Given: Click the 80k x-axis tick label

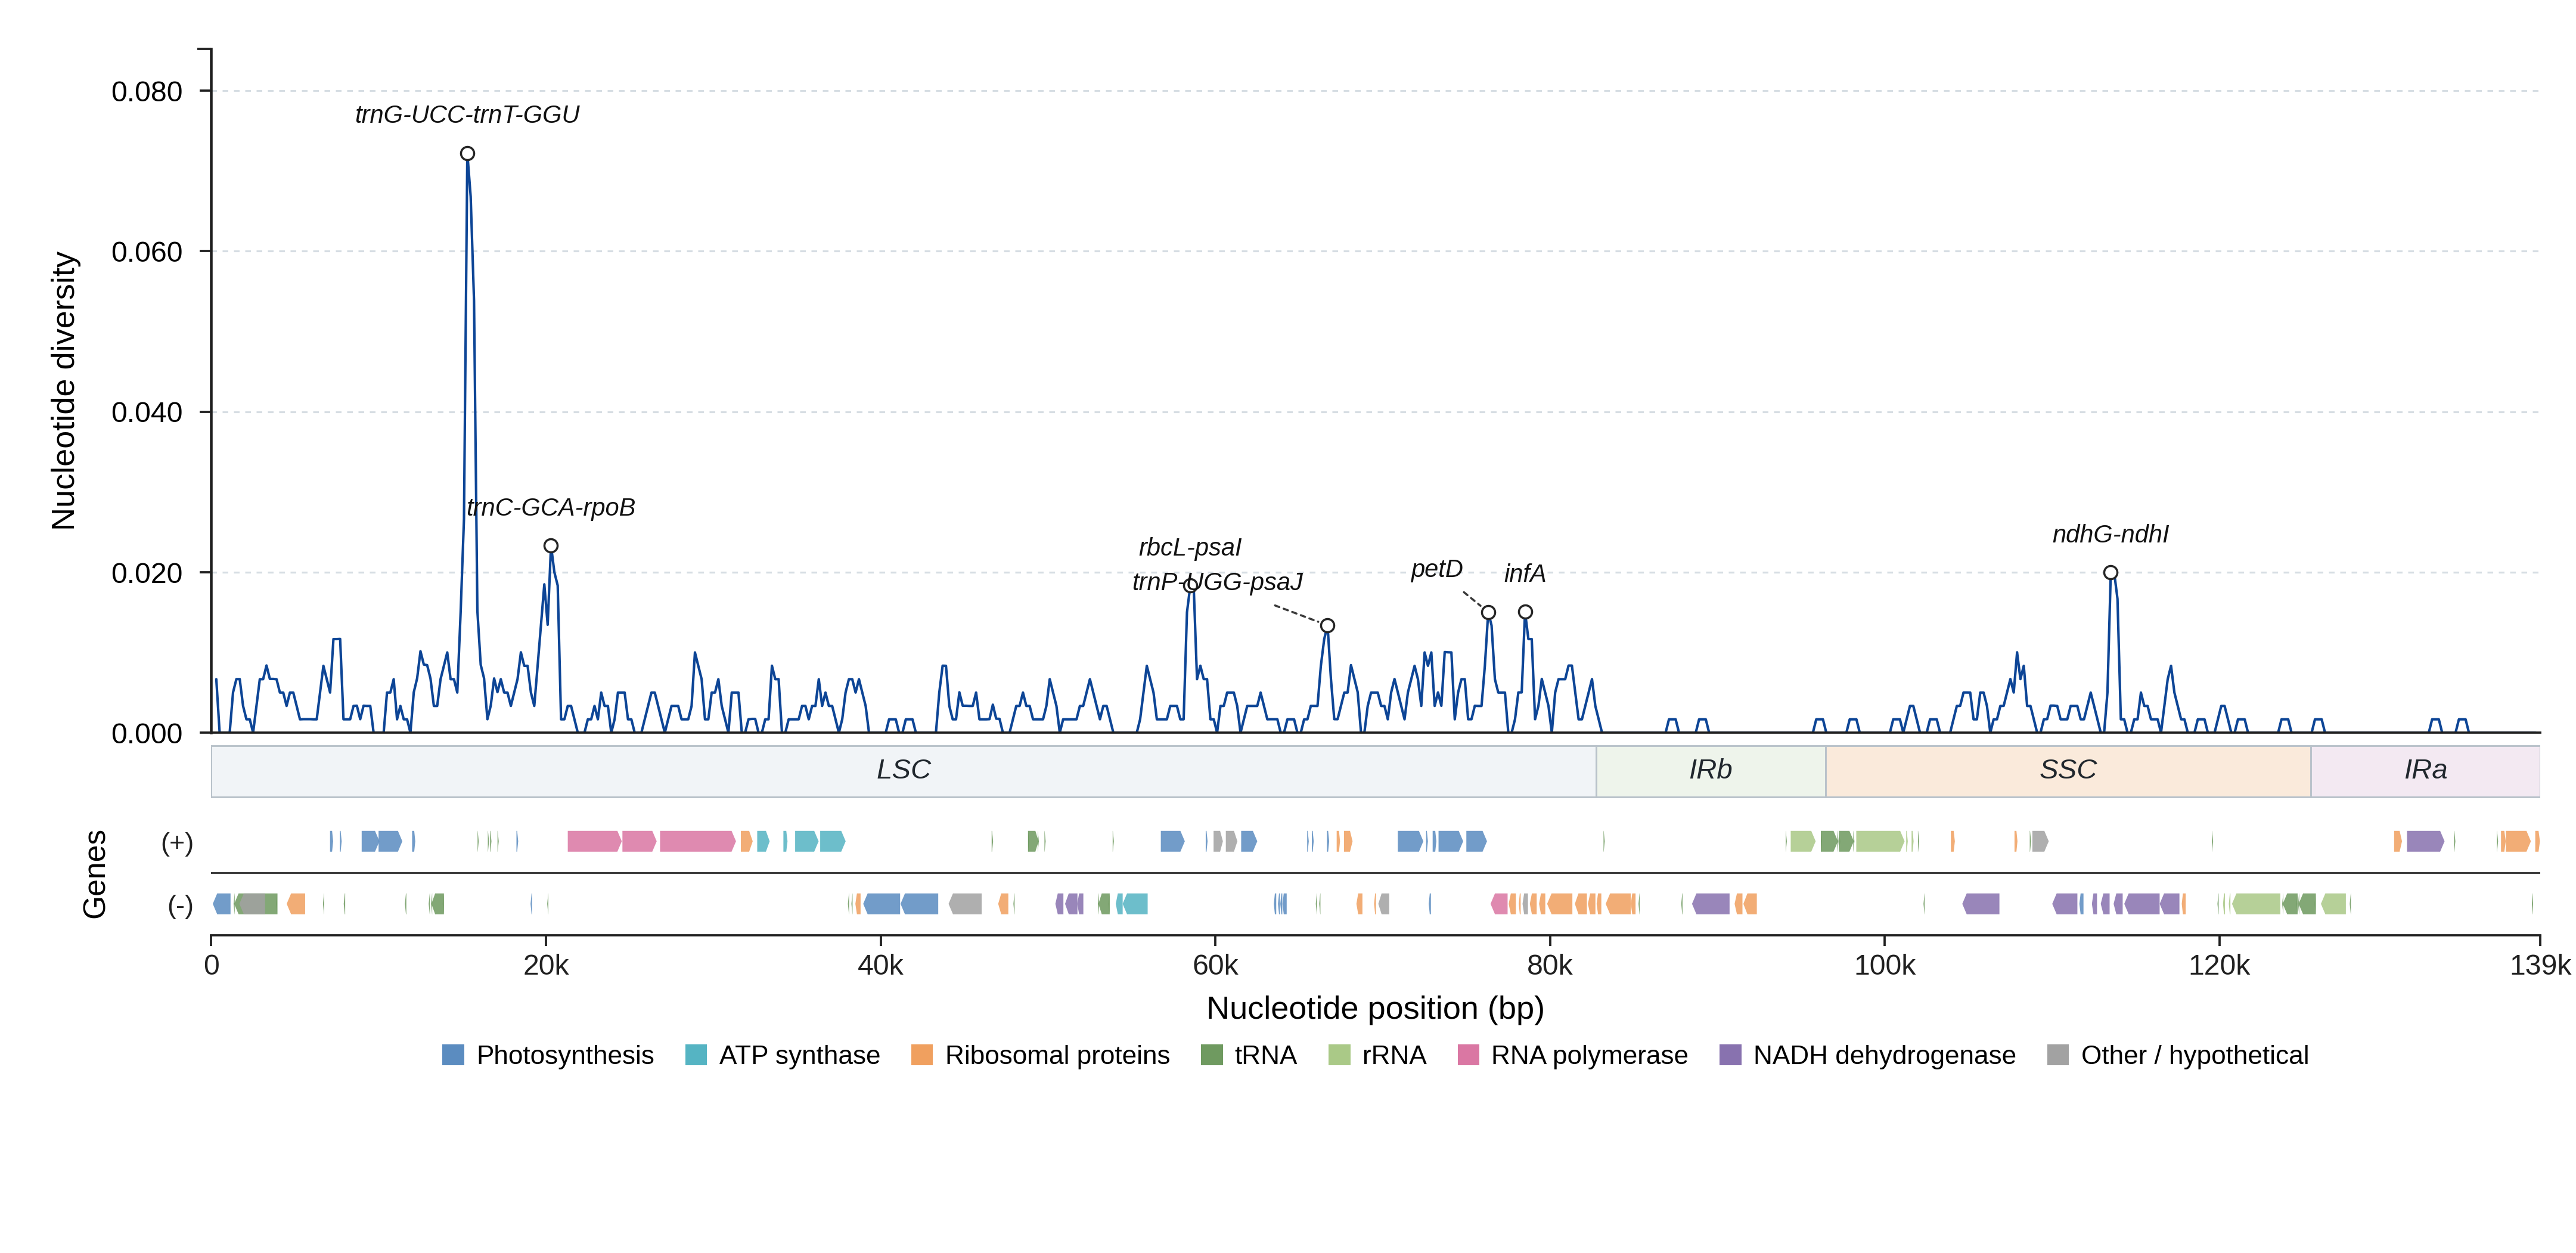Looking at the screenshot, I should 1550,966.
